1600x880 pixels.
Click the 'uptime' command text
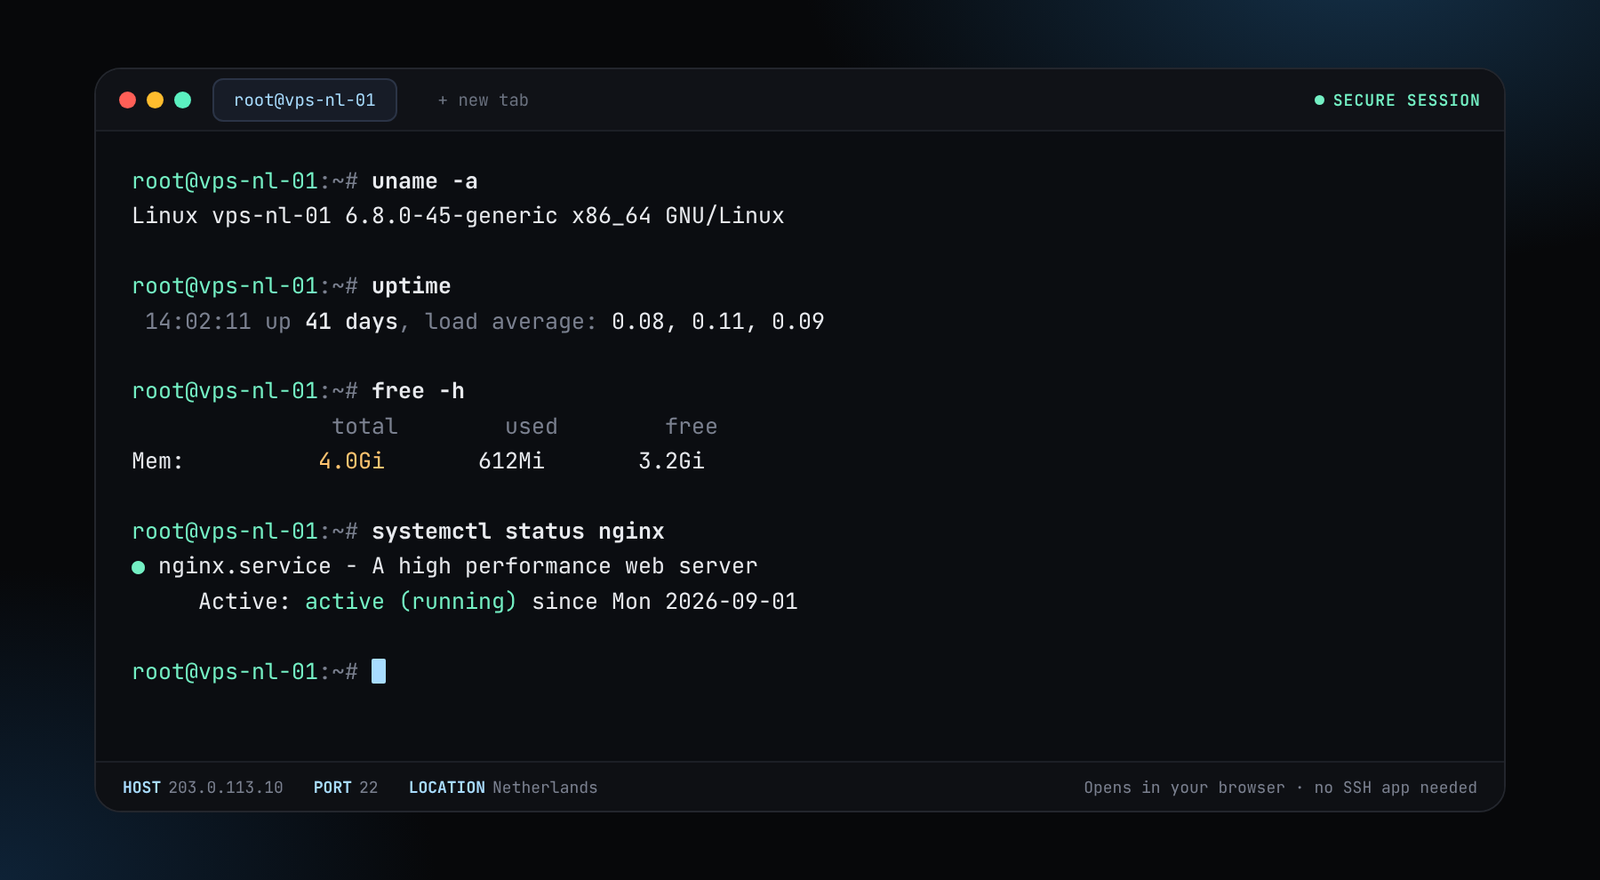coord(411,286)
